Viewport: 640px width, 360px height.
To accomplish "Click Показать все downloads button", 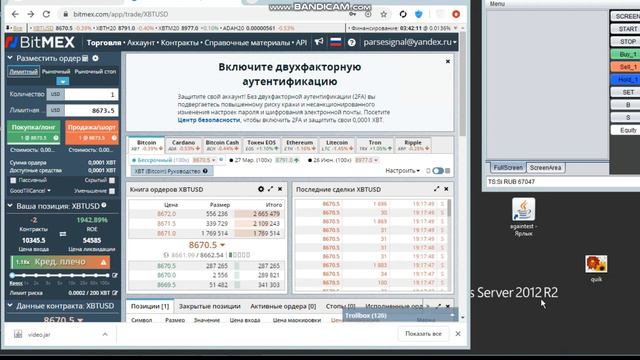I will point(423,334).
